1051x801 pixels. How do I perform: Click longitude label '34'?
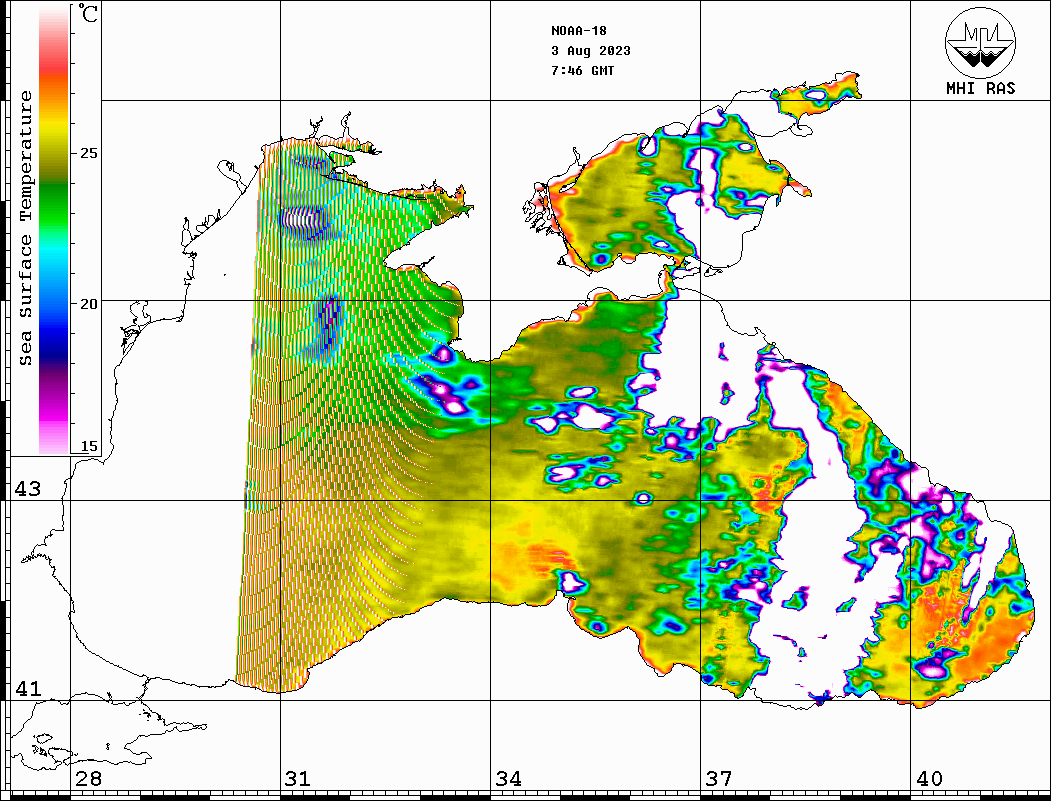click(x=509, y=779)
